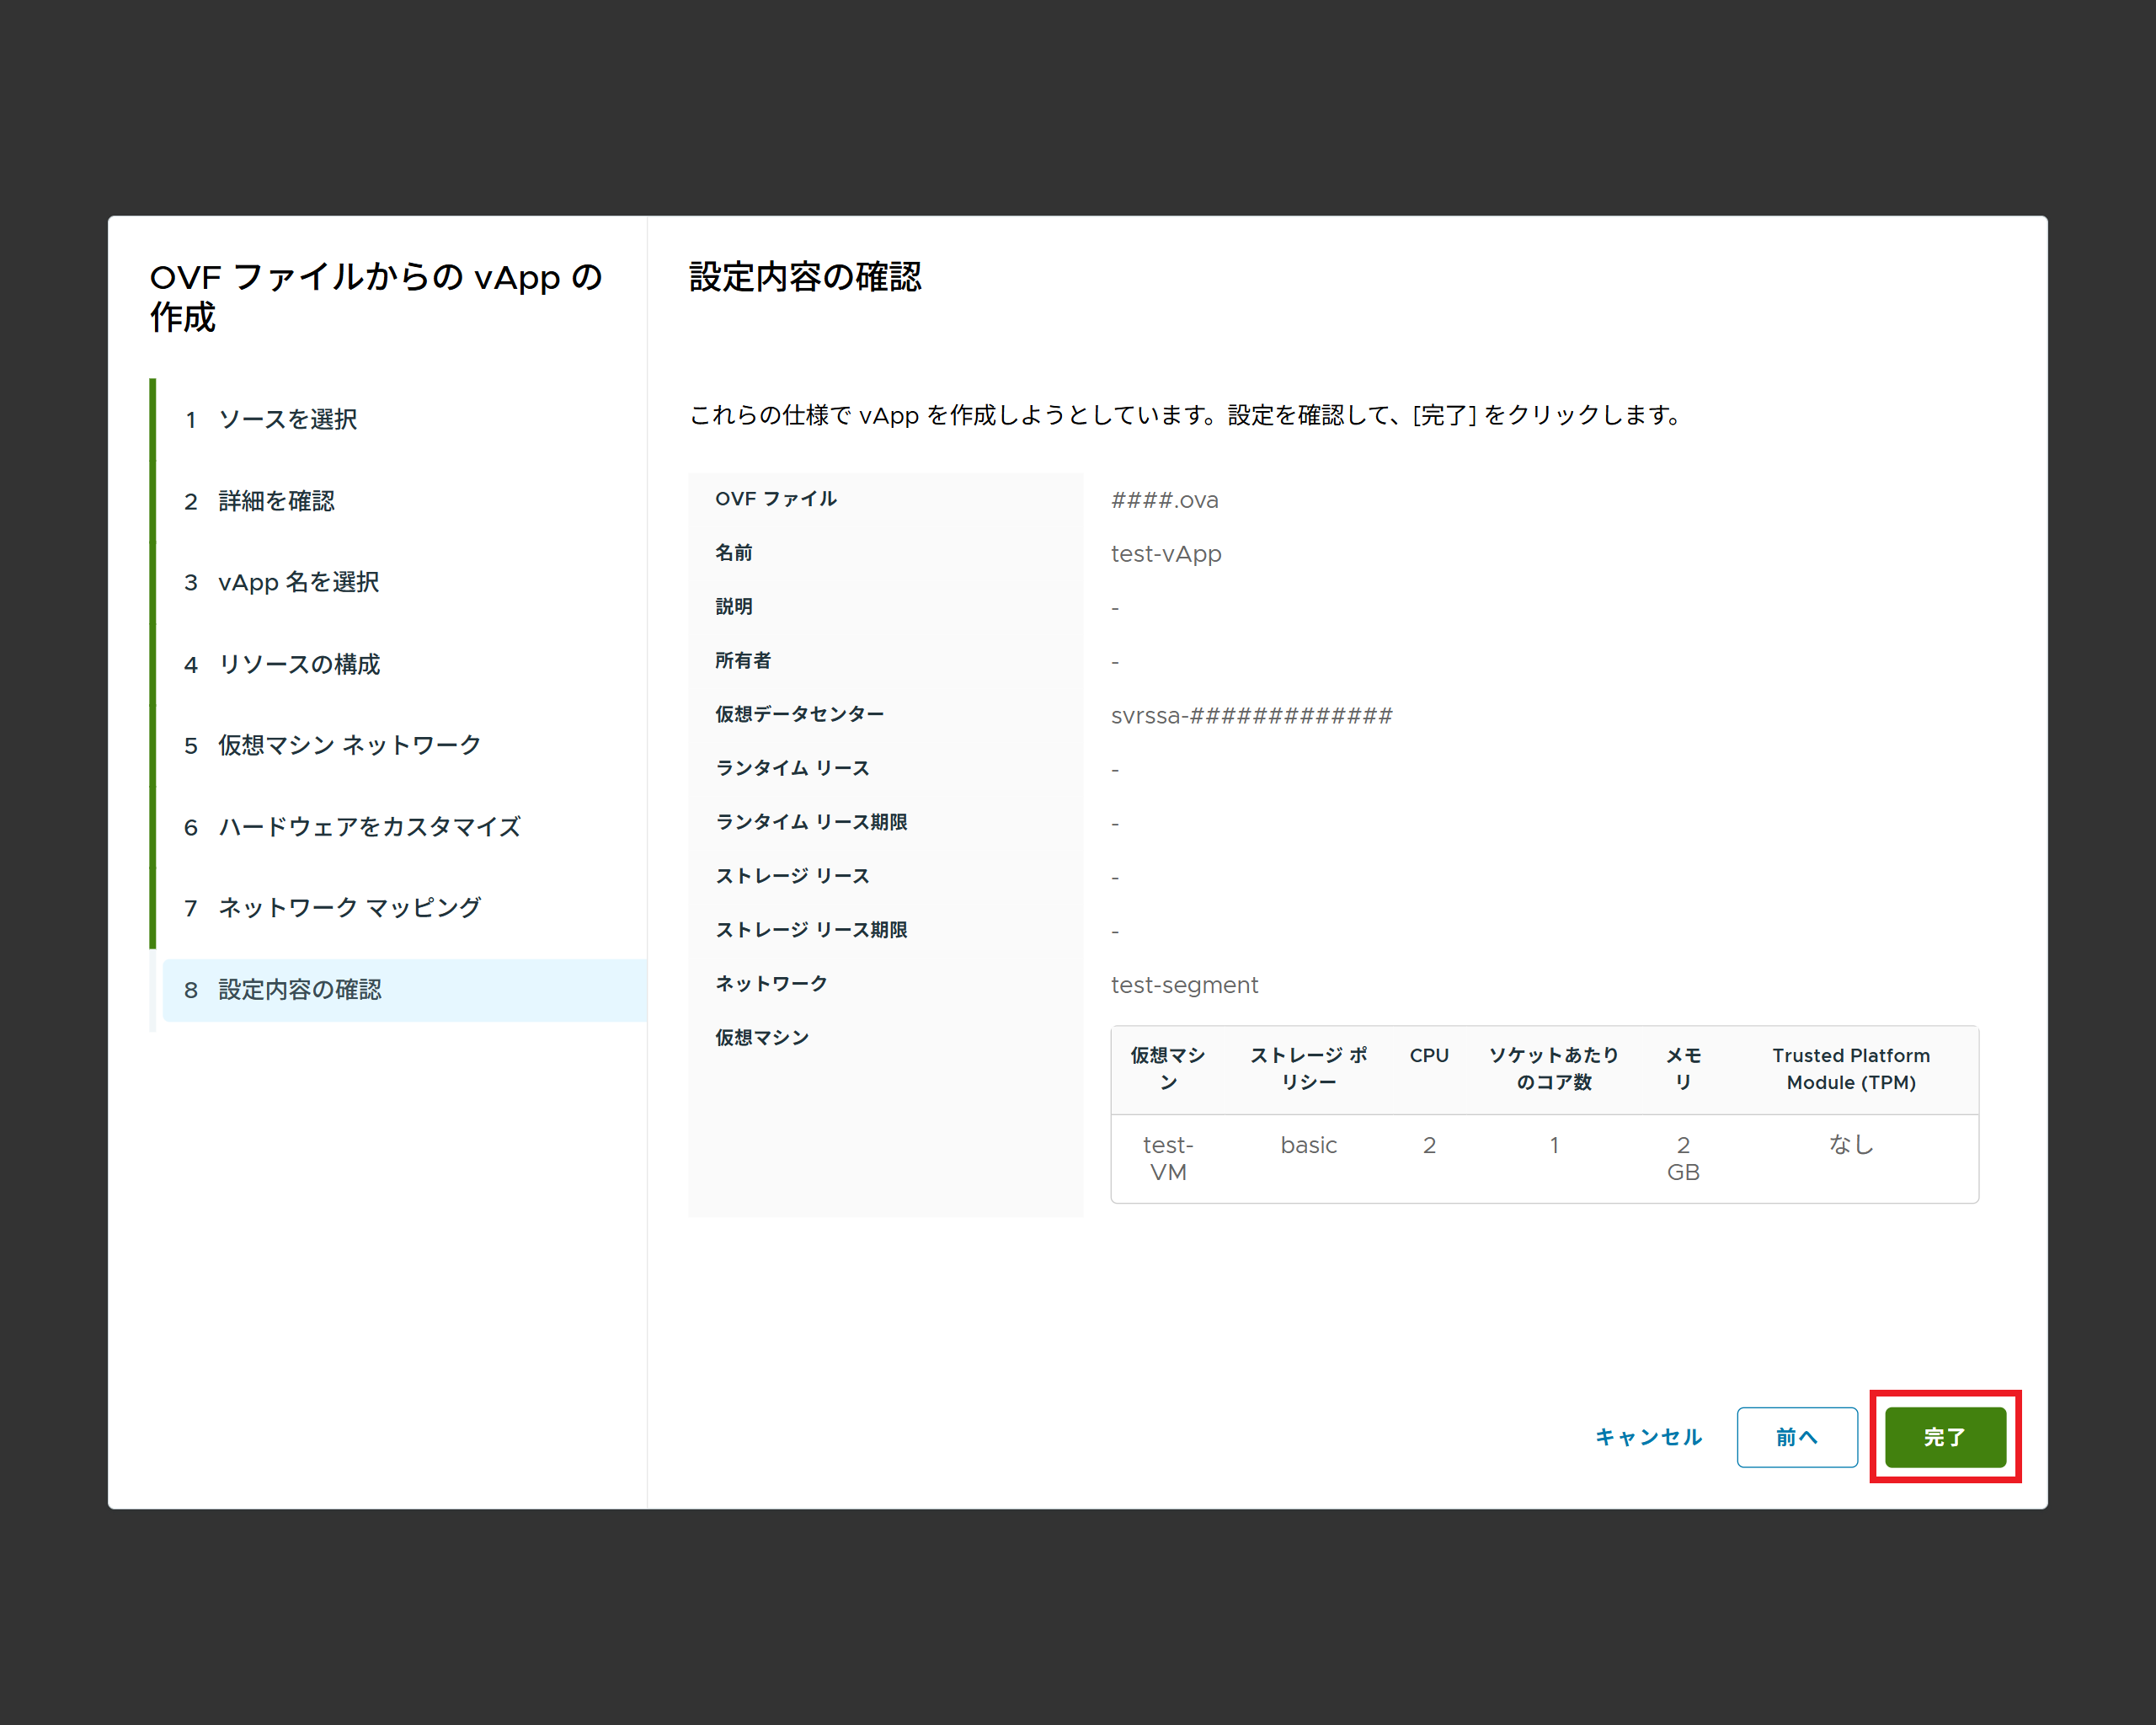Open step 4 リソースの構成
Viewport: 2156px width, 1725px height.
point(298,664)
